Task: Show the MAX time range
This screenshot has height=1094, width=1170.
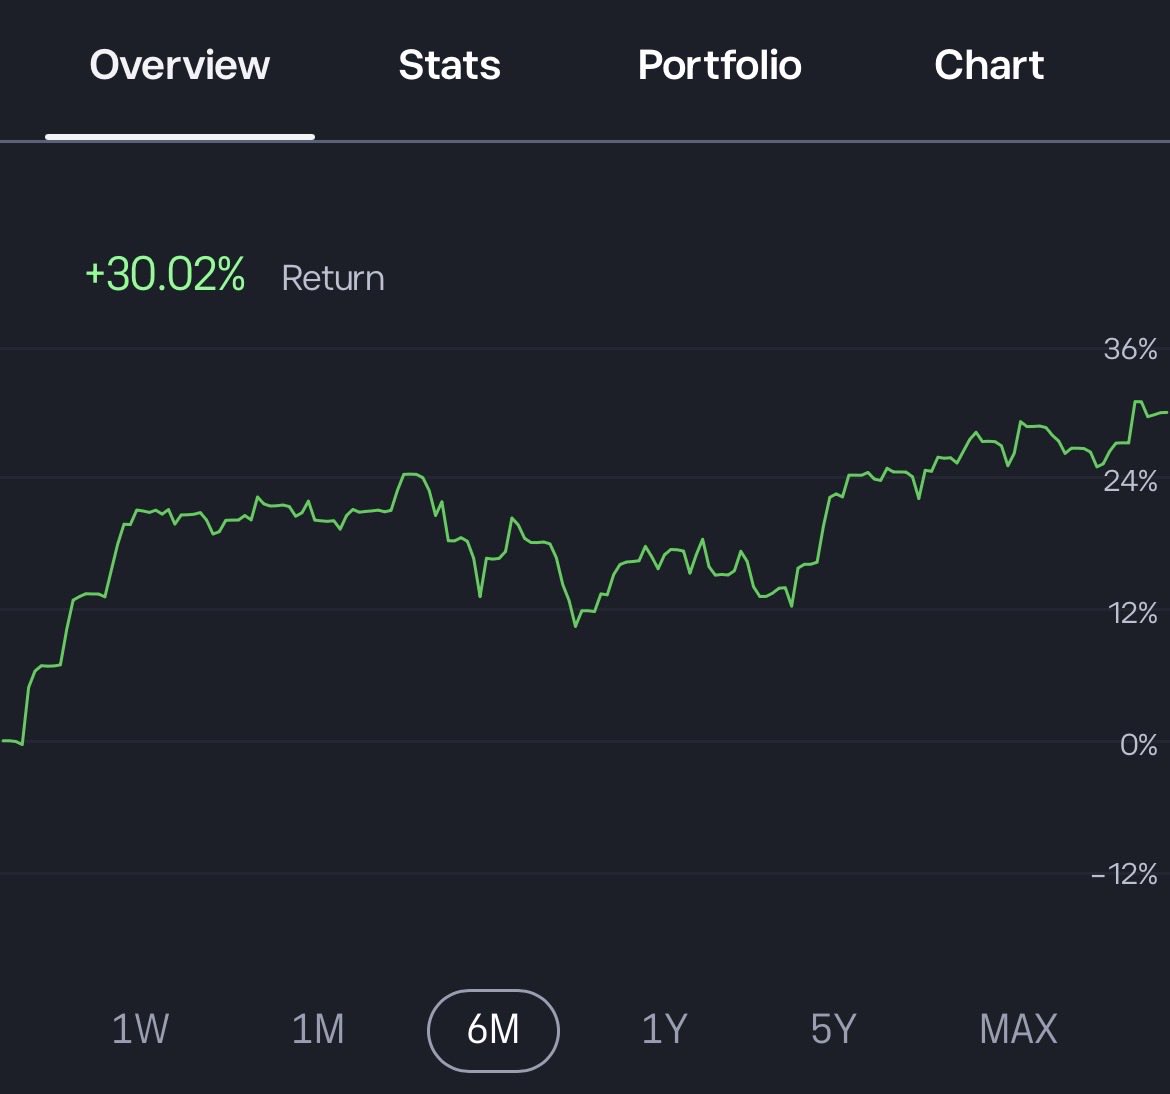Action: [x=1018, y=1029]
